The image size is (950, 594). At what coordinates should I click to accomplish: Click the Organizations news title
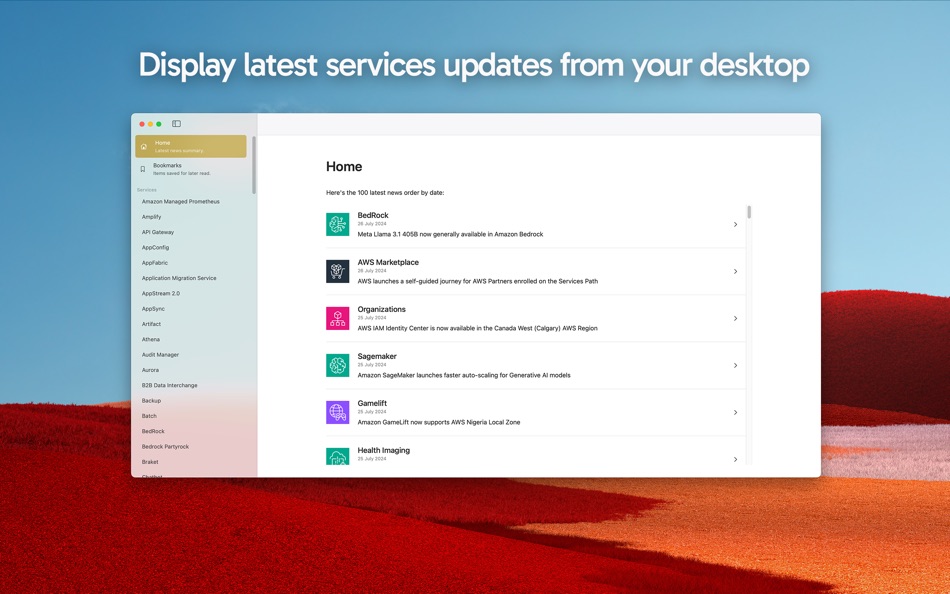click(x=381, y=309)
